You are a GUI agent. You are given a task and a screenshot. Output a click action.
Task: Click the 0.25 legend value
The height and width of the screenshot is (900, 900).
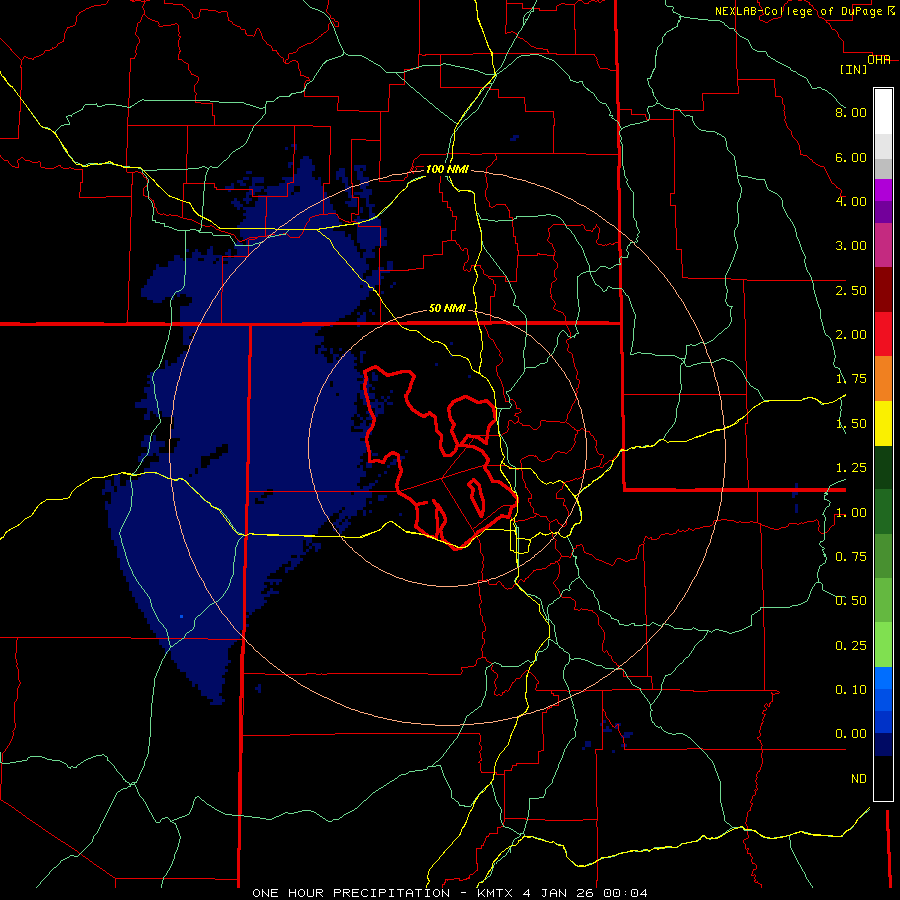[x=851, y=646]
